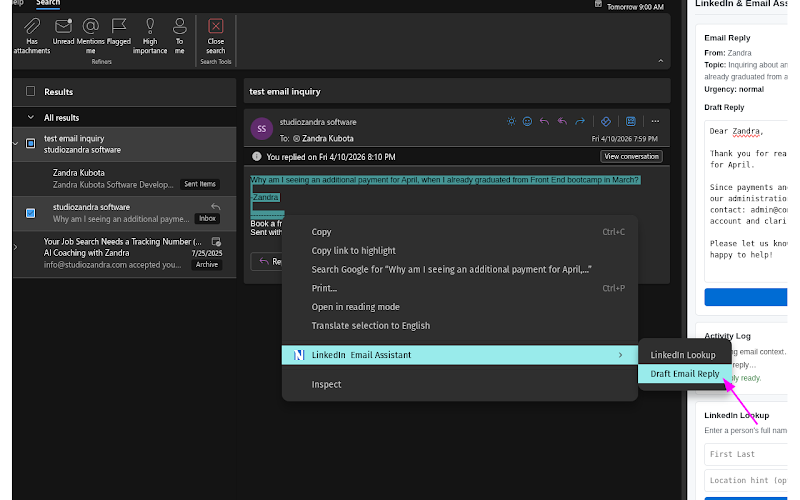Viewport: 800px width, 500px height.
Task: Select all with the Results checkbox
Action: tap(31, 91)
